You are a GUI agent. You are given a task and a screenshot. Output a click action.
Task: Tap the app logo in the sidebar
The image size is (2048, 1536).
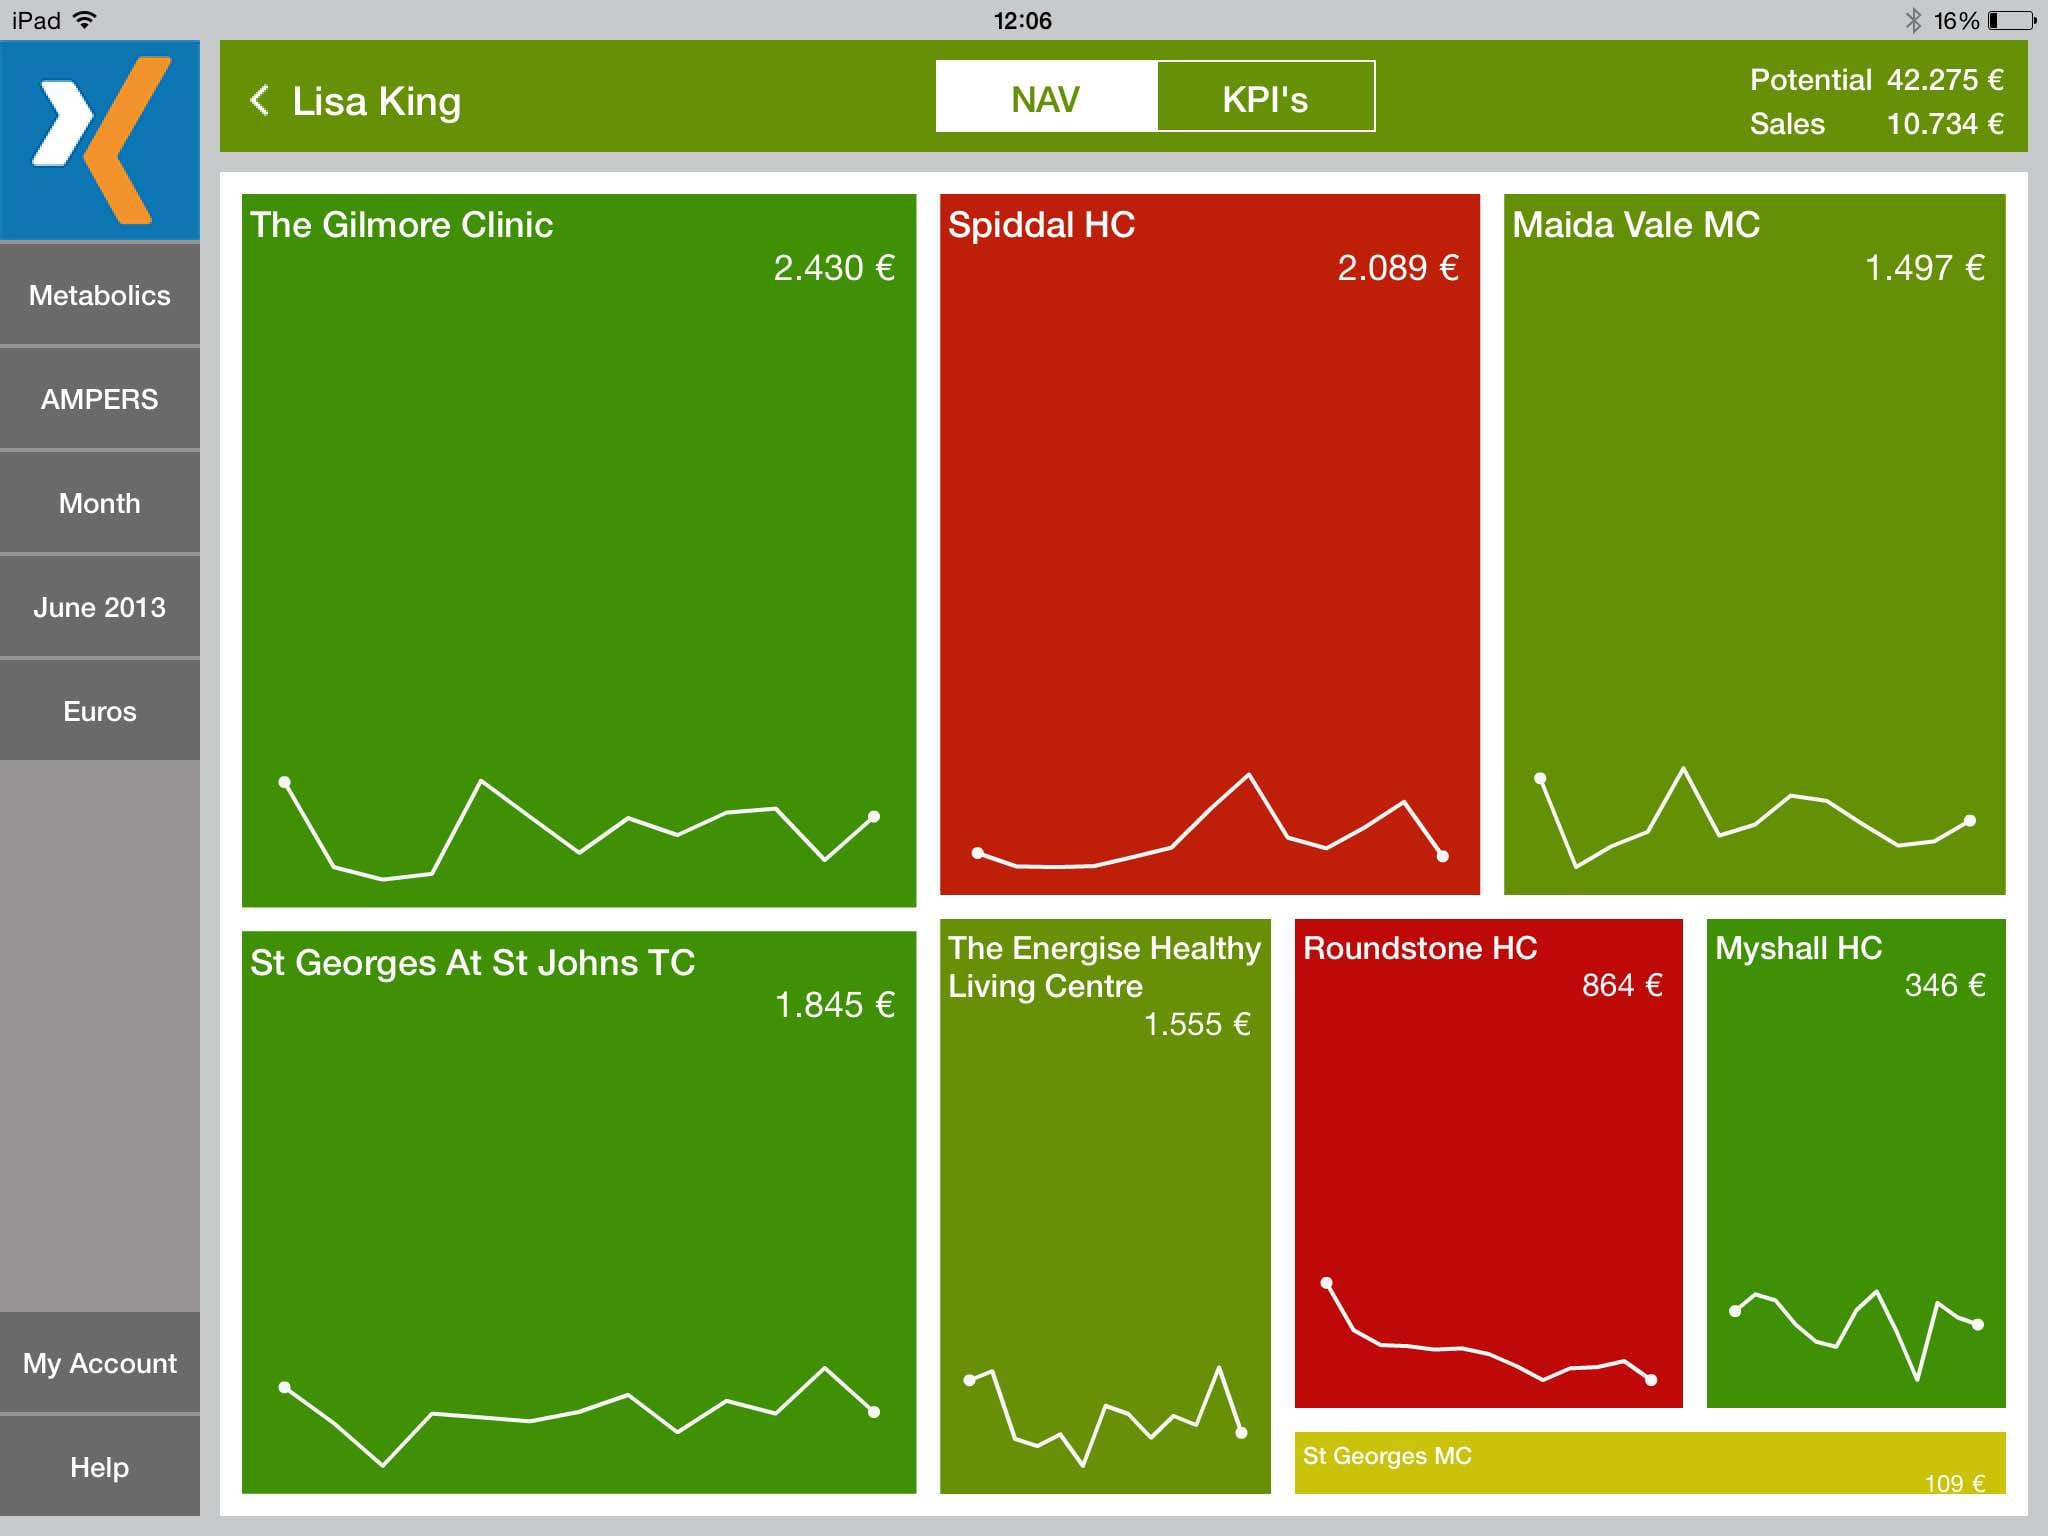click(100, 140)
